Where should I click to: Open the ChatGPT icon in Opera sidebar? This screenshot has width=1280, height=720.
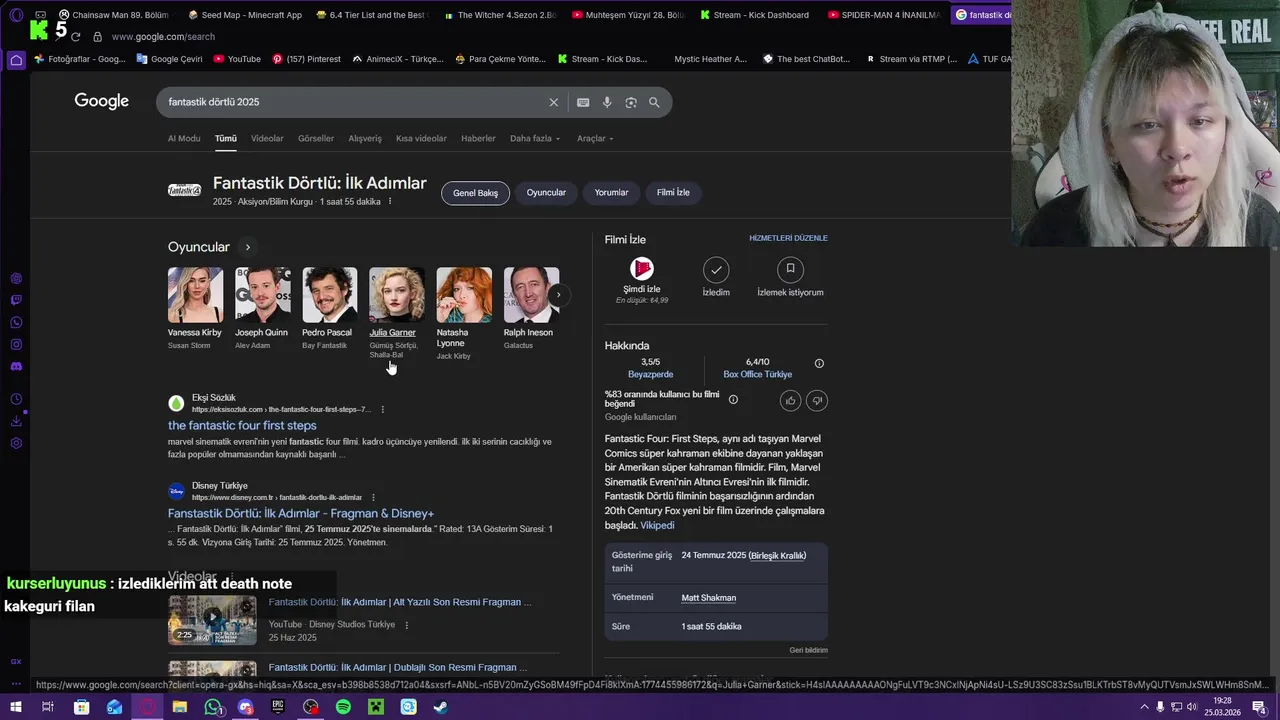(16, 278)
